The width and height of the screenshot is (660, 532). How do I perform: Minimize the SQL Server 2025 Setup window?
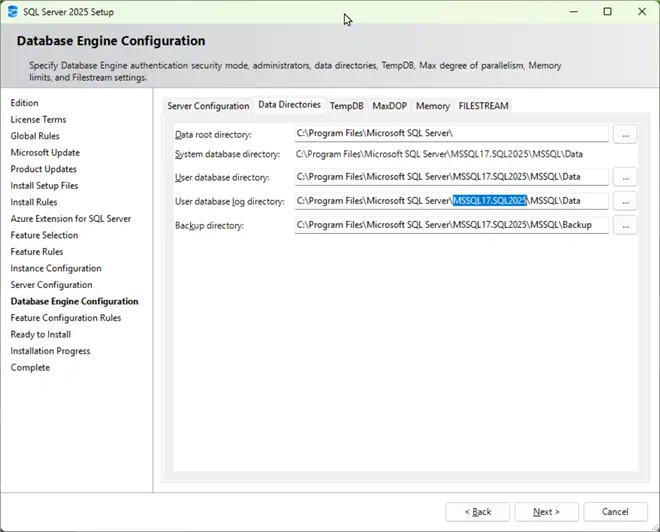click(x=573, y=11)
